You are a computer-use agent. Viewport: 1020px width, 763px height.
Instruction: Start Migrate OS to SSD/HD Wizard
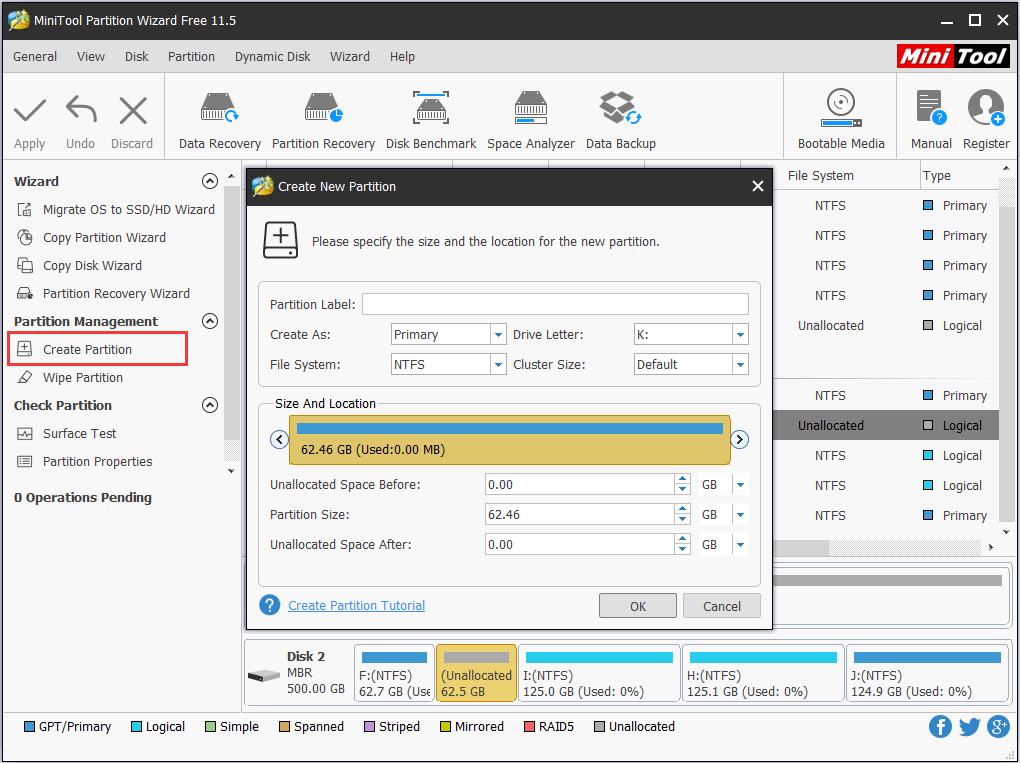(116, 209)
